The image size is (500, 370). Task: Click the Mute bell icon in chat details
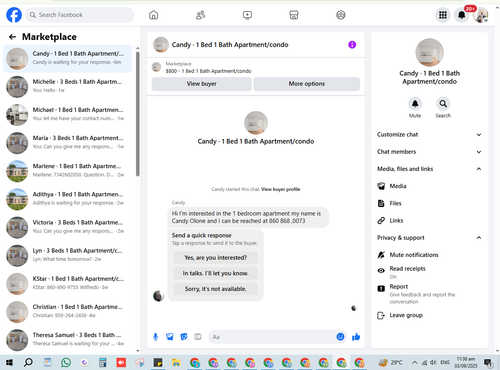(415, 104)
